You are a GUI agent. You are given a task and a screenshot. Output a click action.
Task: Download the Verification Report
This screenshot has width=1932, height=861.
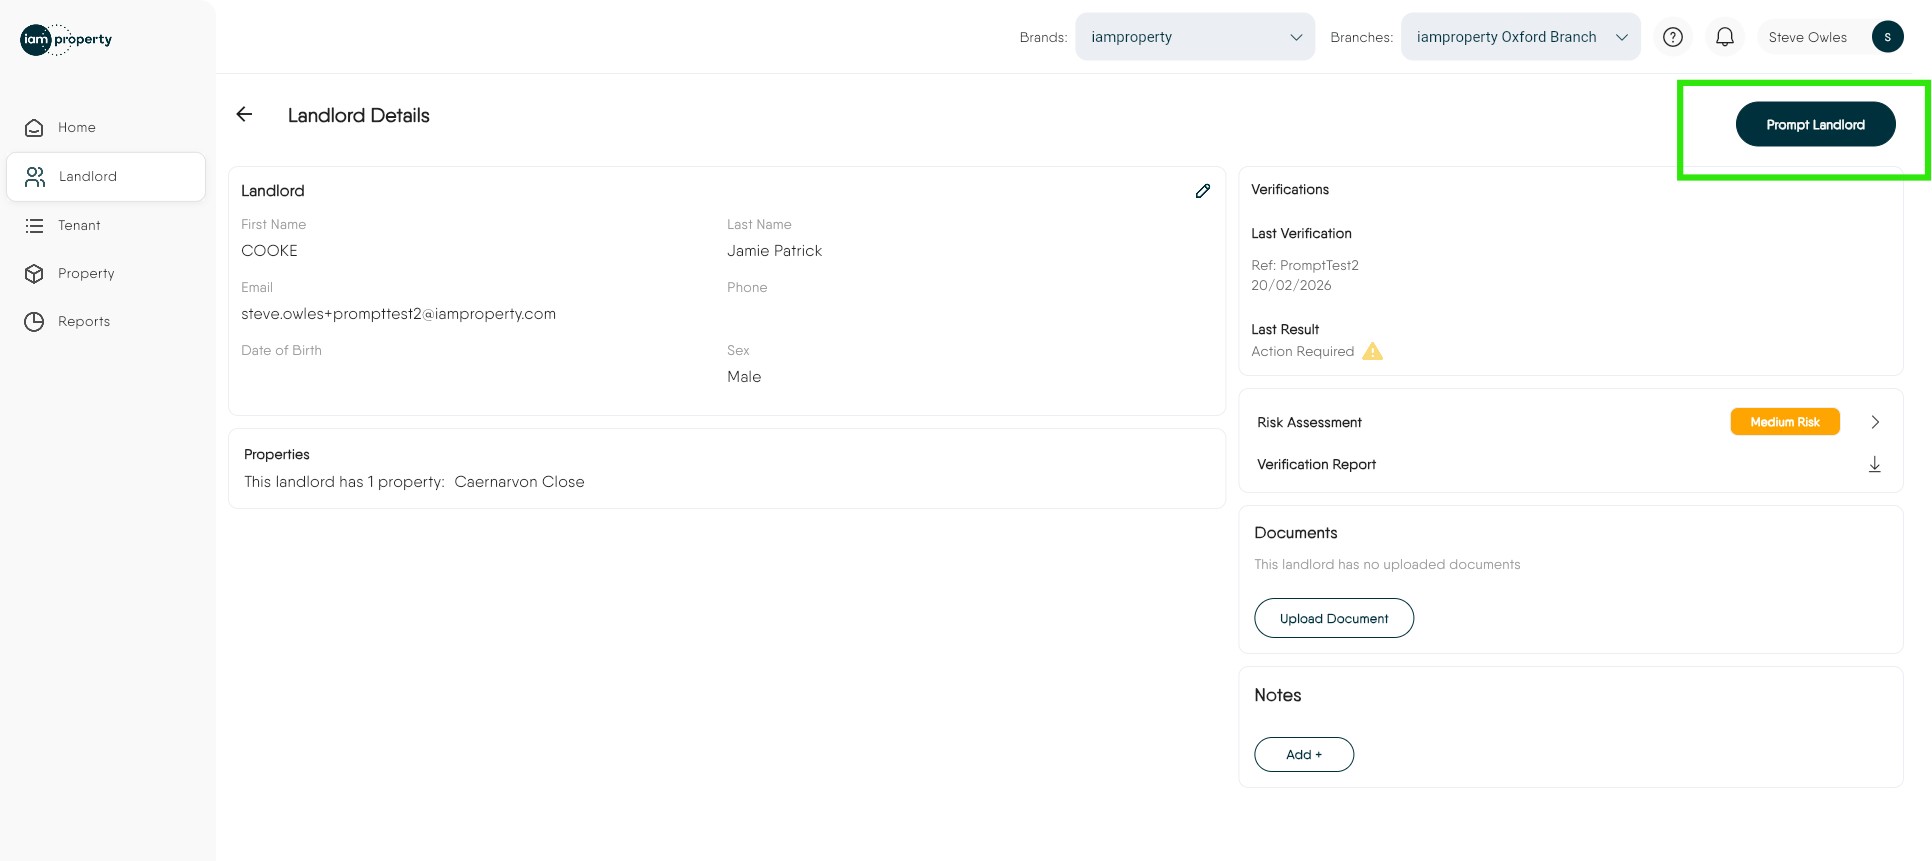[1875, 465]
